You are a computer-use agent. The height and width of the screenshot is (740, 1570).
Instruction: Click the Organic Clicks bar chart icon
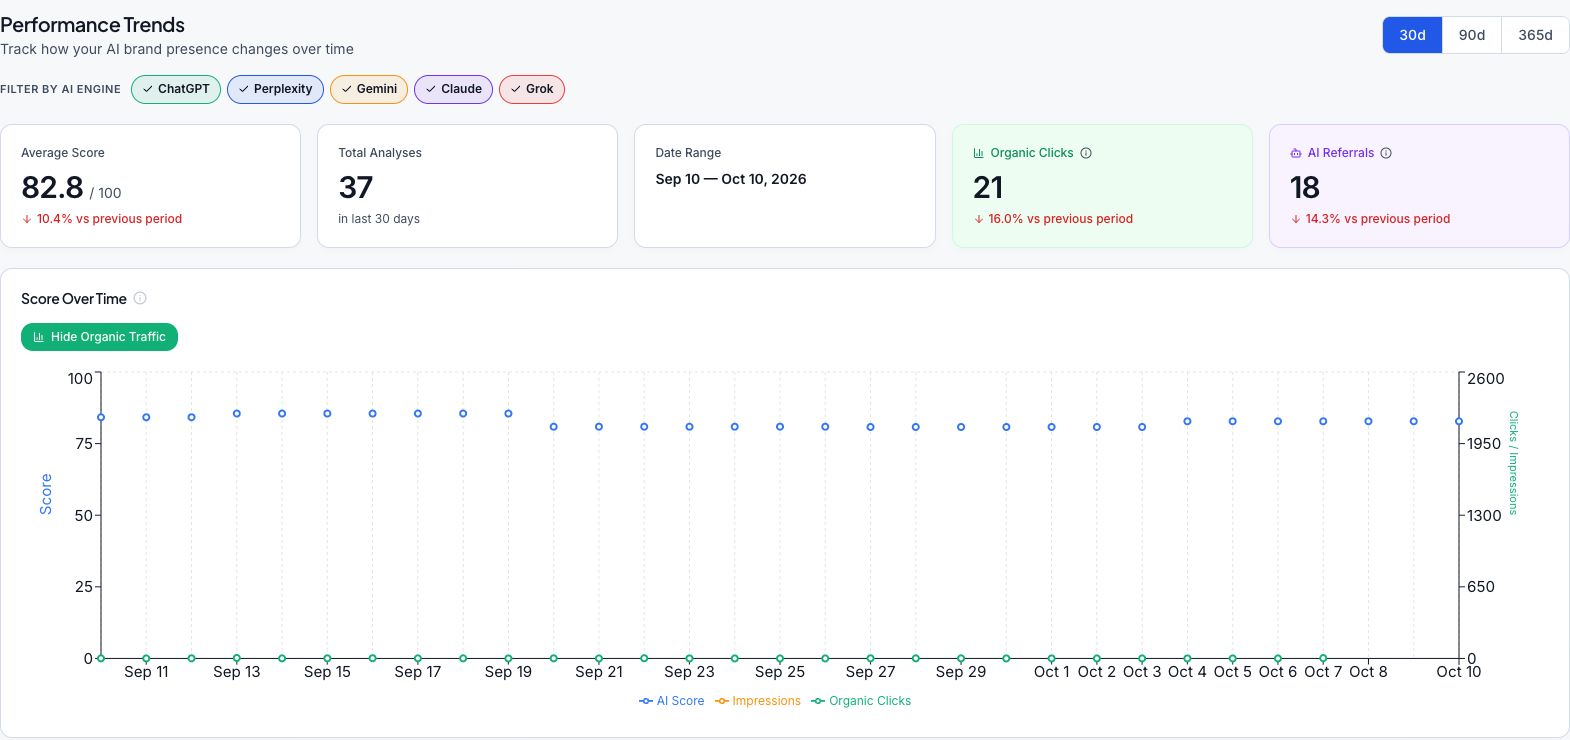point(979,153)
